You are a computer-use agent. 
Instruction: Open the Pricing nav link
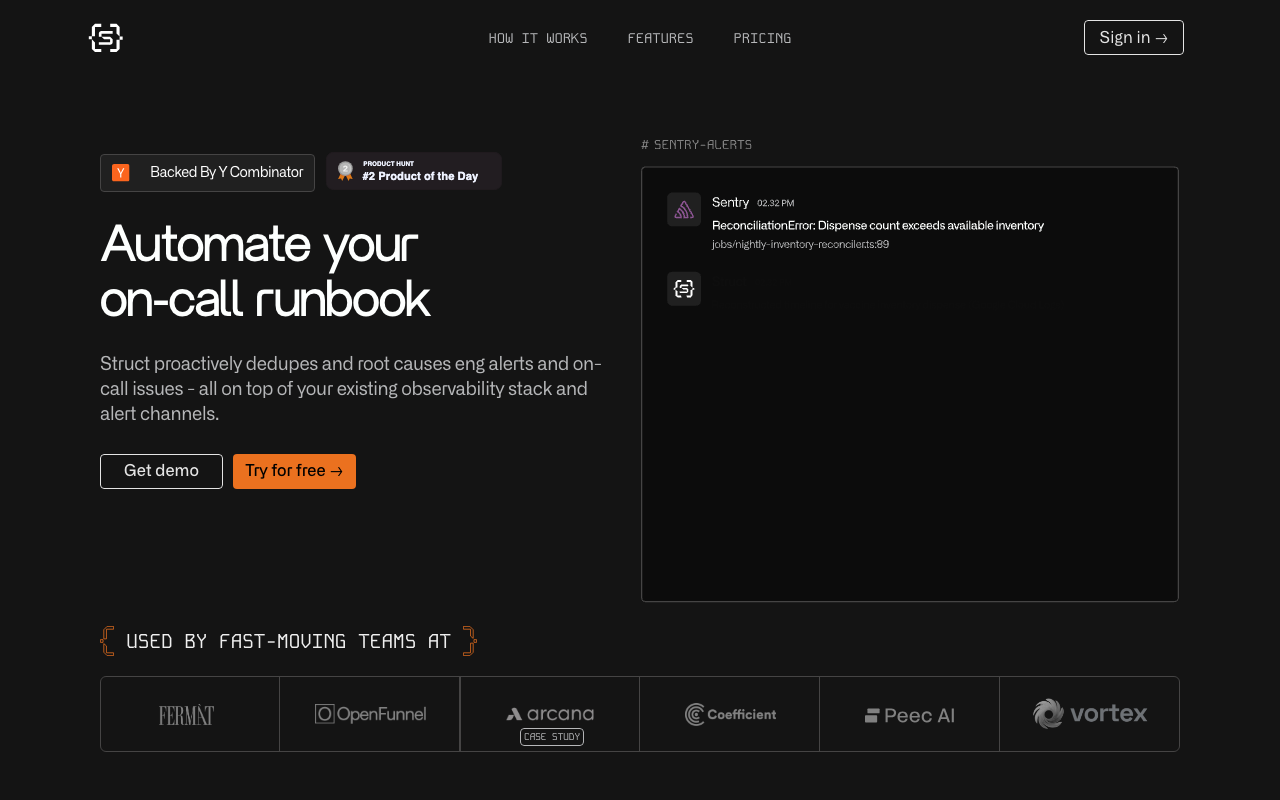point(762,38)
